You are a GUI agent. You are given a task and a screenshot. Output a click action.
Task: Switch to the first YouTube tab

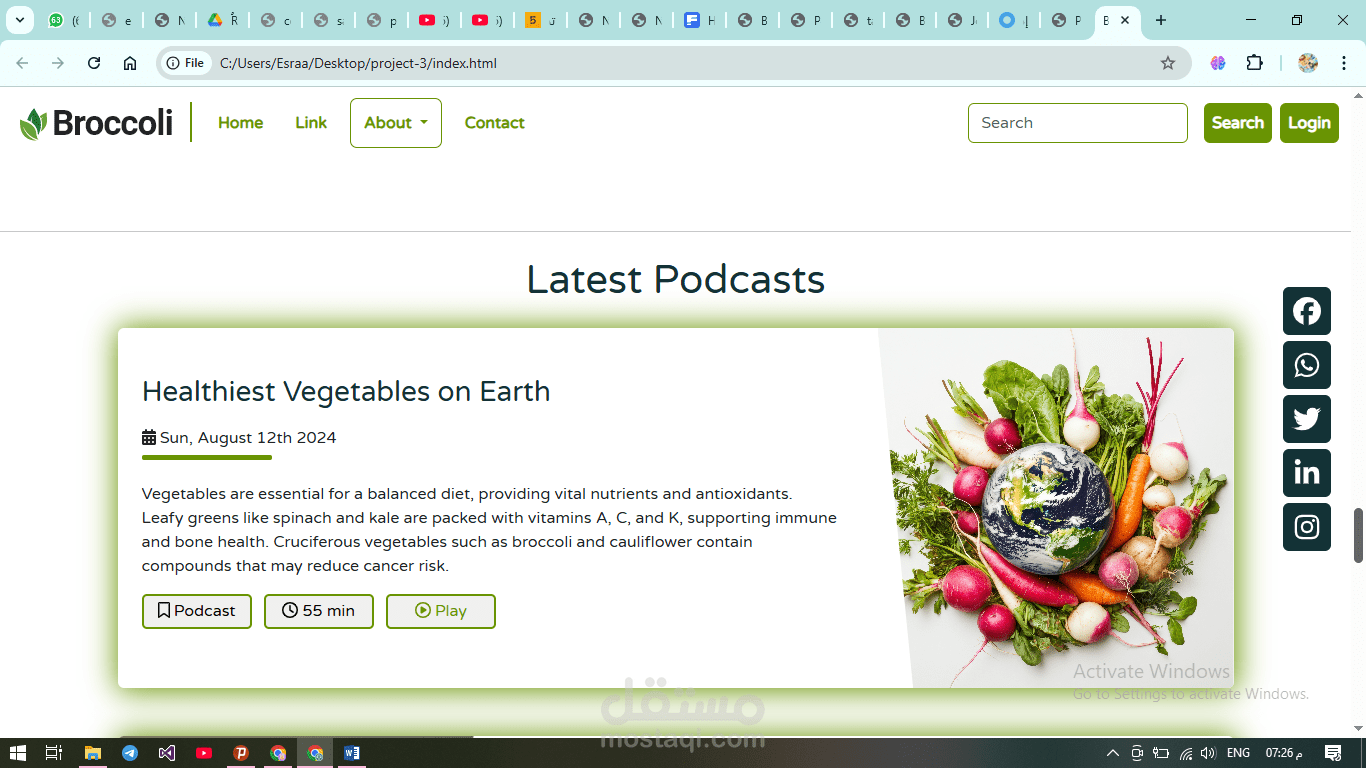[x=434, y=20]
